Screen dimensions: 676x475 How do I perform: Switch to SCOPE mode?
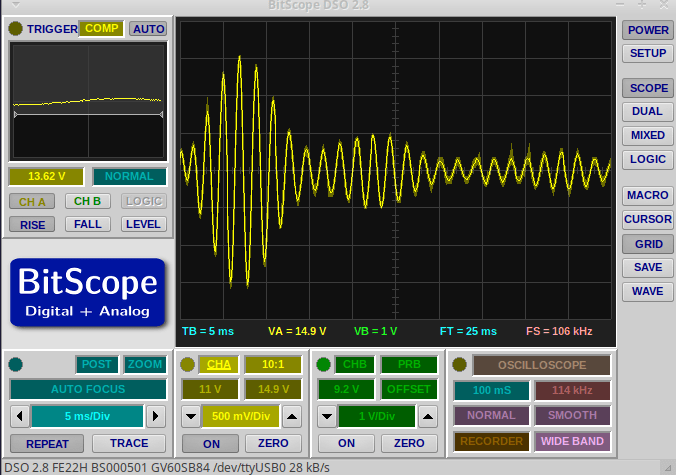[648, 88]
